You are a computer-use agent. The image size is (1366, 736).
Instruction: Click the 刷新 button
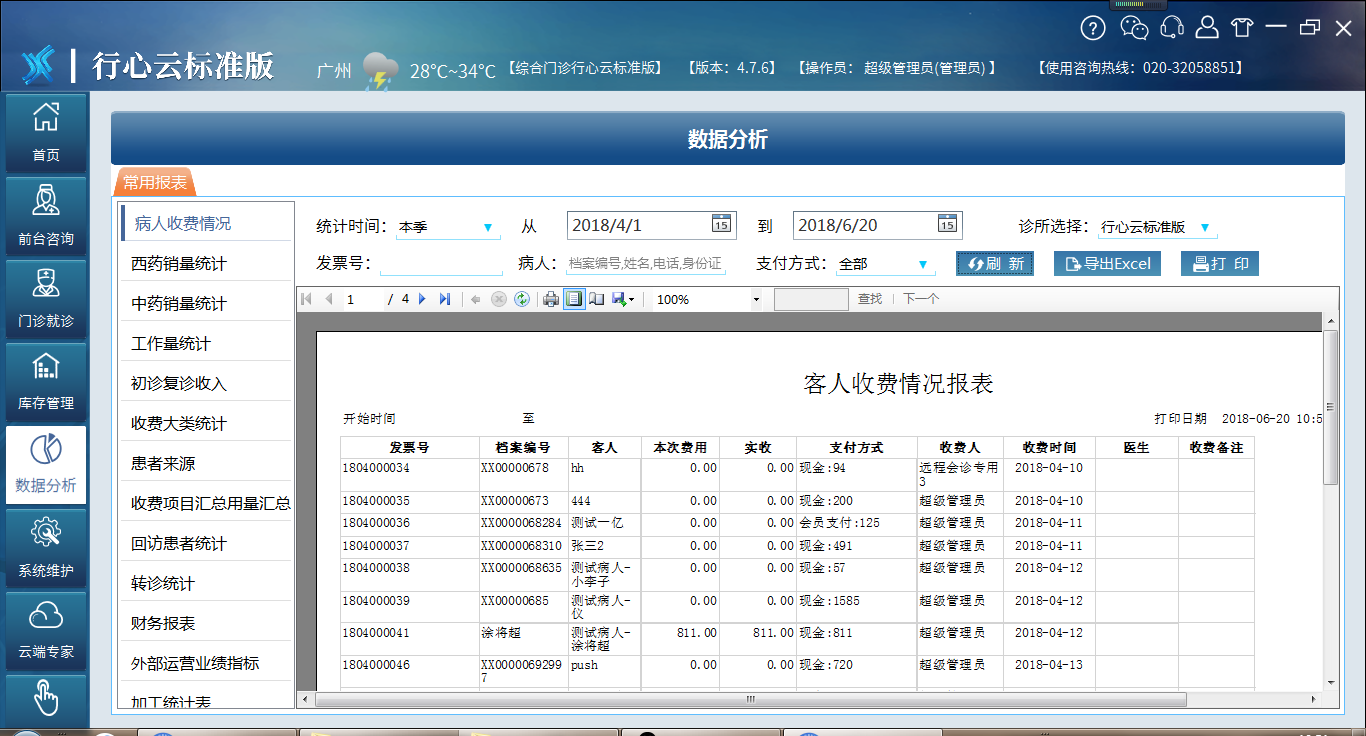pos(995,264)
